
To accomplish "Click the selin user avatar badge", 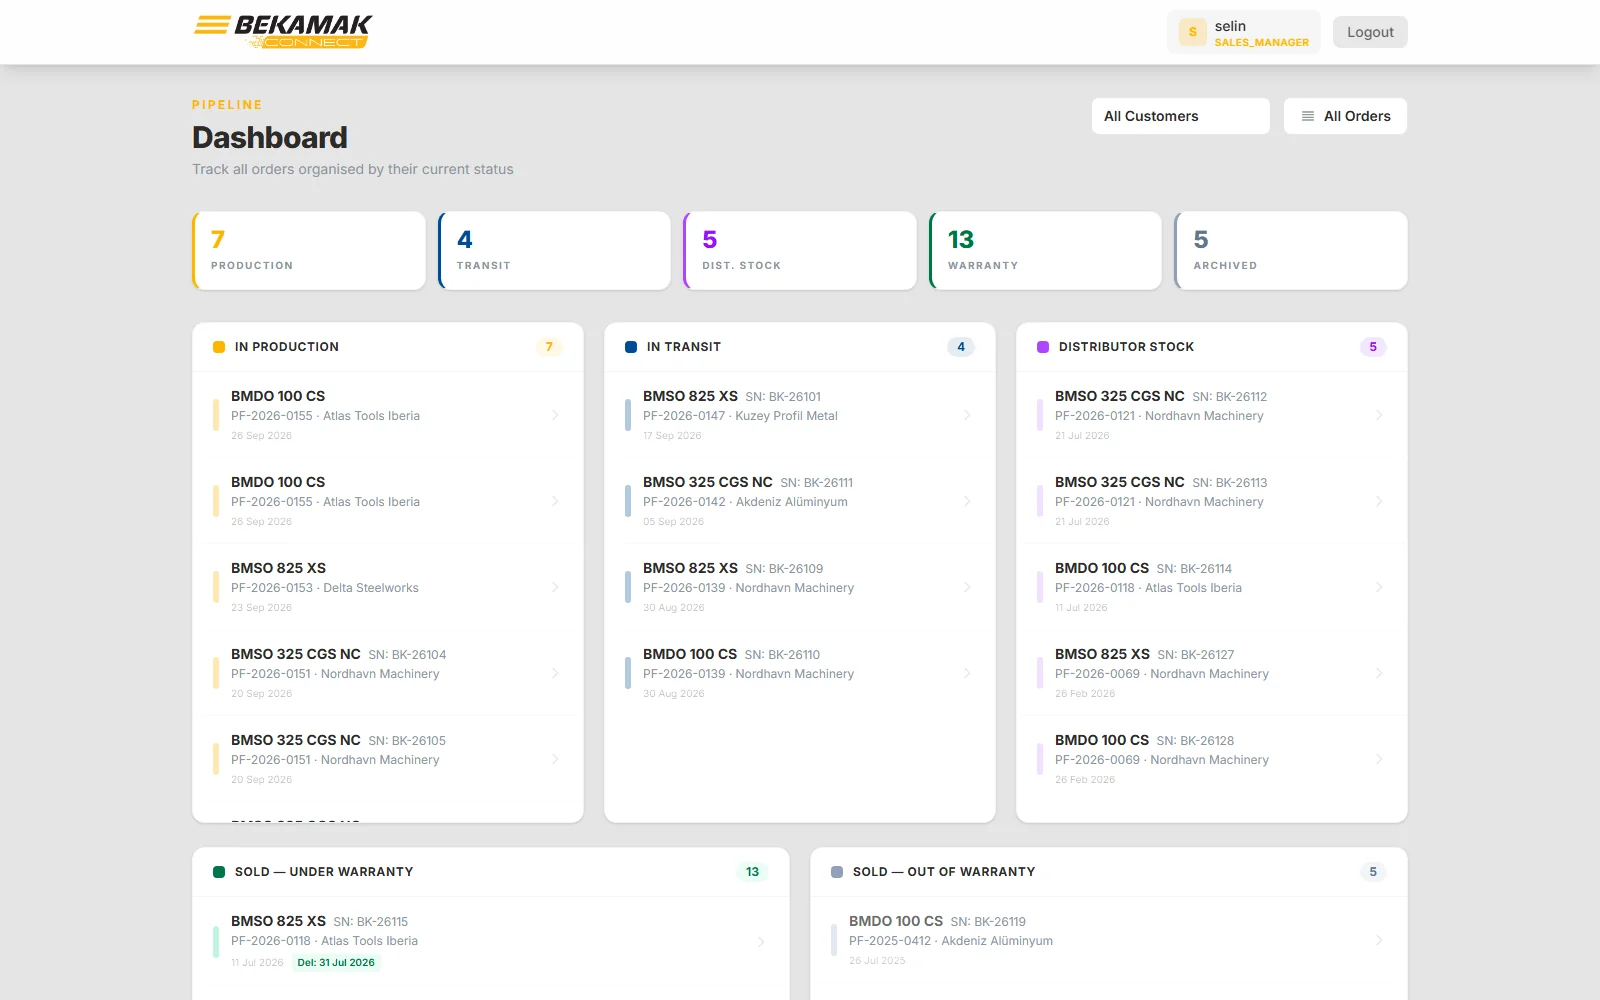I will pos(1192,32).
